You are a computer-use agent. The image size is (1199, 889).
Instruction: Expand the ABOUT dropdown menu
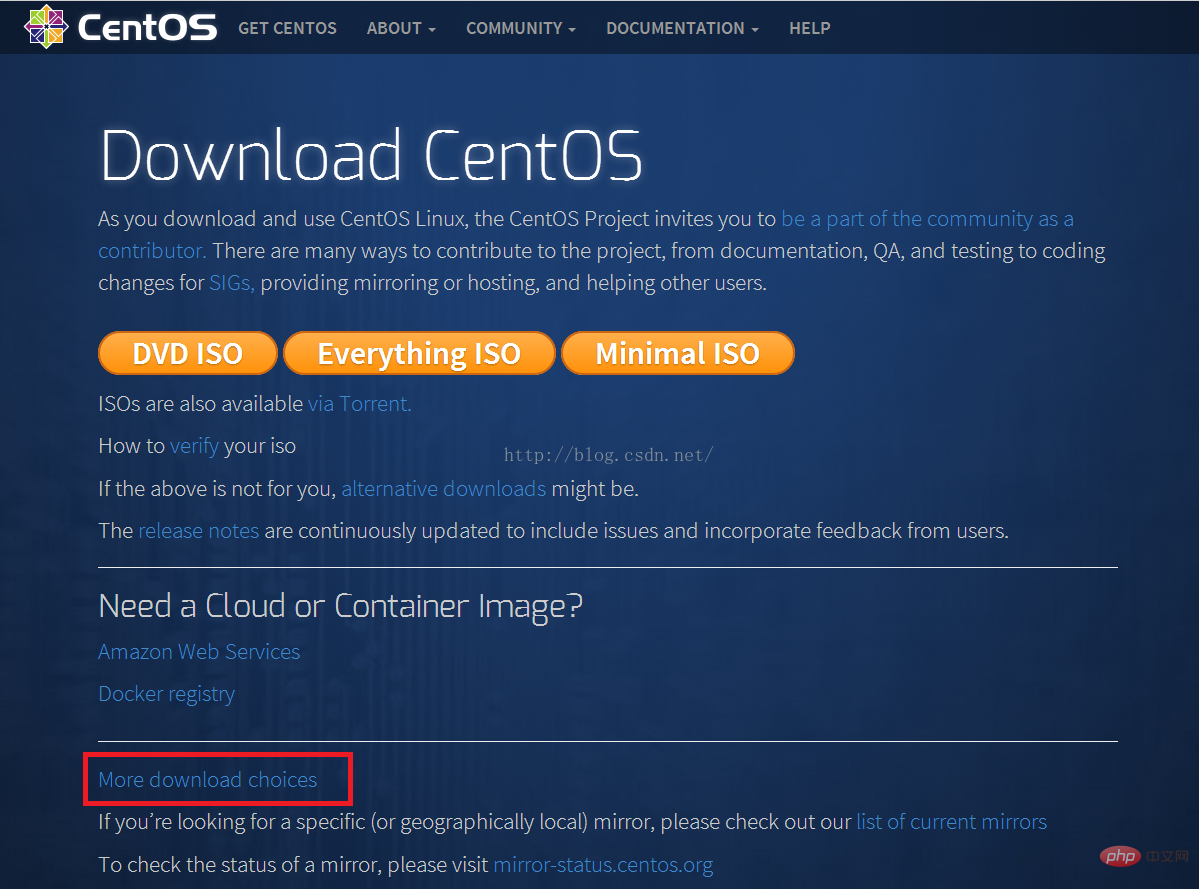tap(401, 28)
